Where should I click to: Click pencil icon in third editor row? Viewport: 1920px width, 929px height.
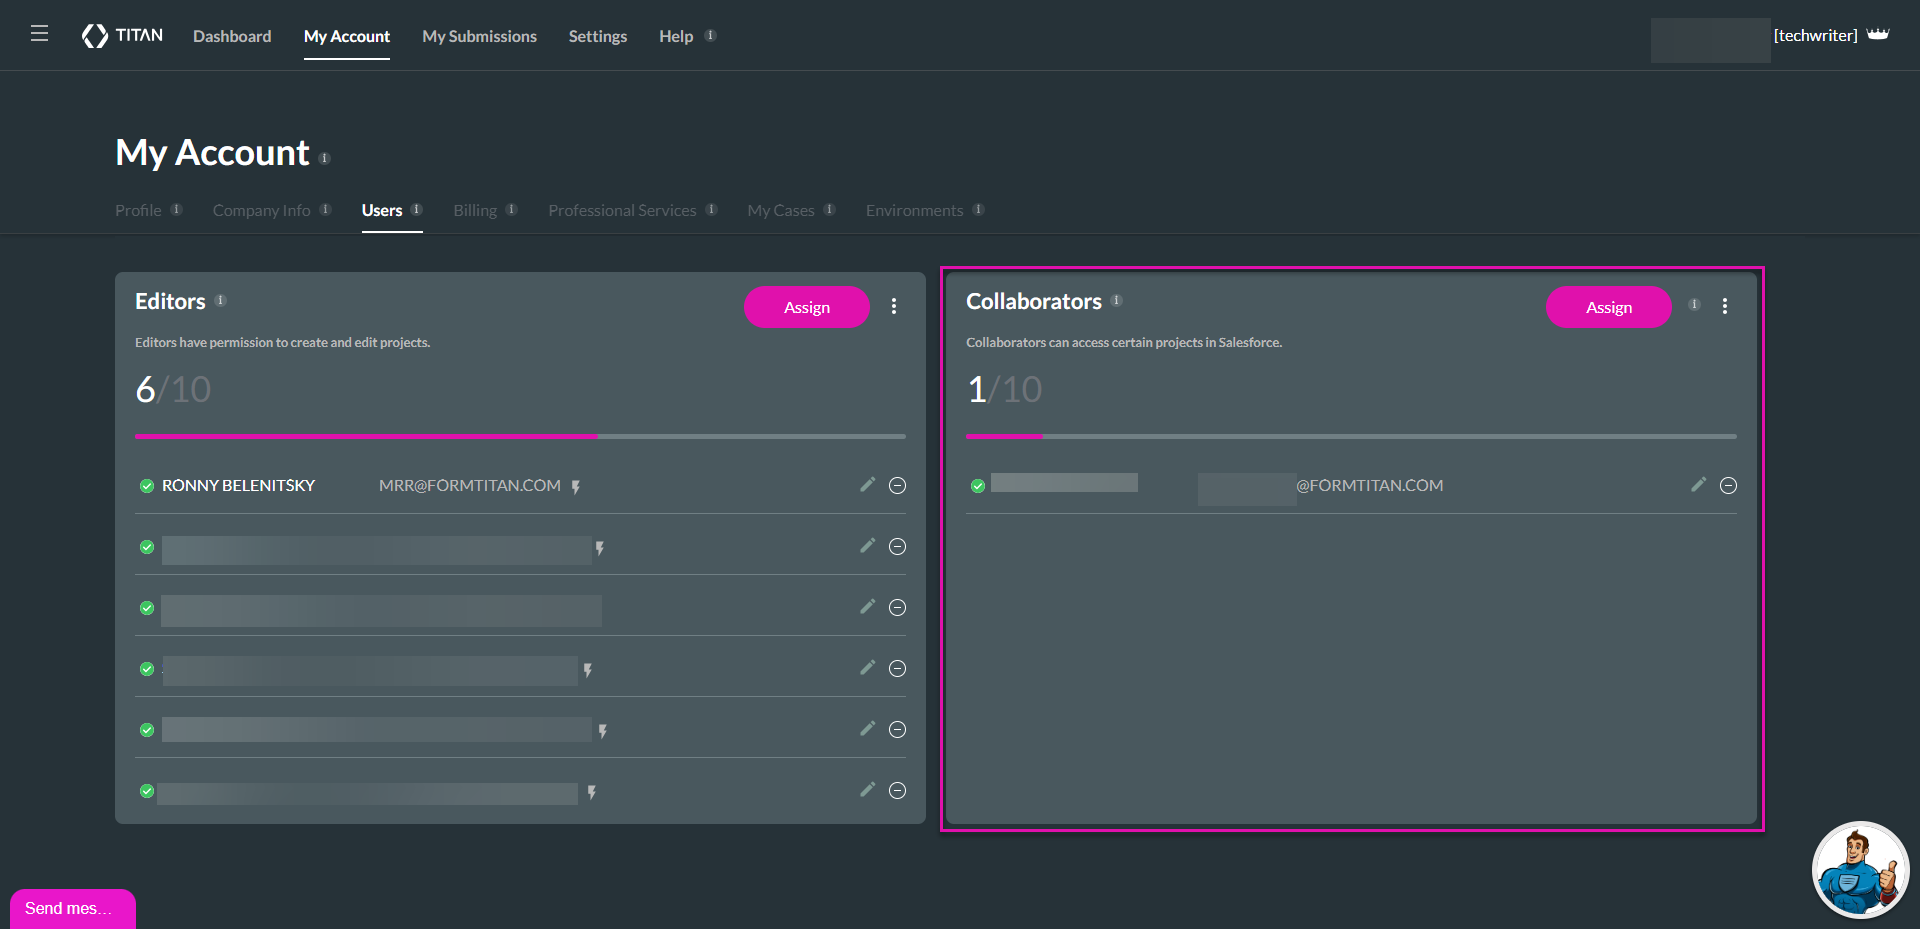click(x=867, y=606)
